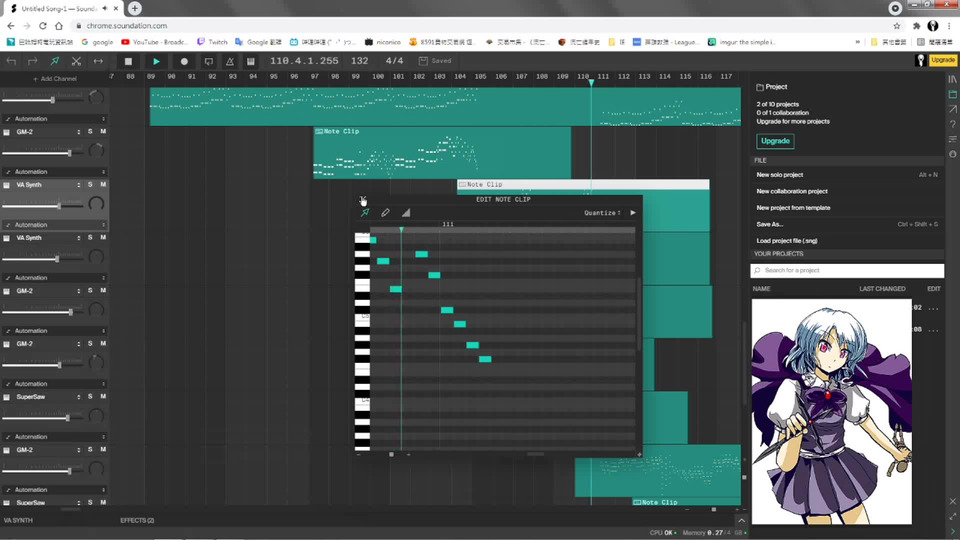Viewport: 960px width, 540px height.
Task: Activate the scissors cut tool
Action: [76, 61]
